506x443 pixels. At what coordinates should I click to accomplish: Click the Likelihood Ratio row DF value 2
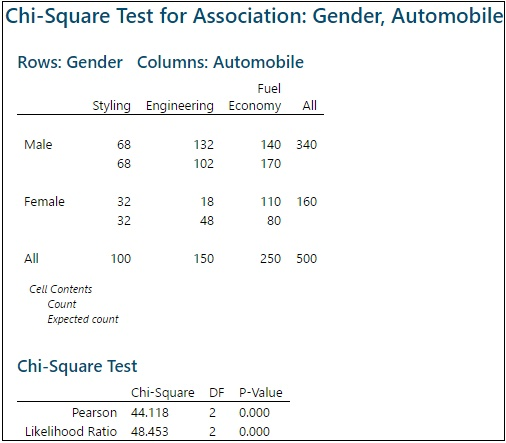tap(212, 432)
